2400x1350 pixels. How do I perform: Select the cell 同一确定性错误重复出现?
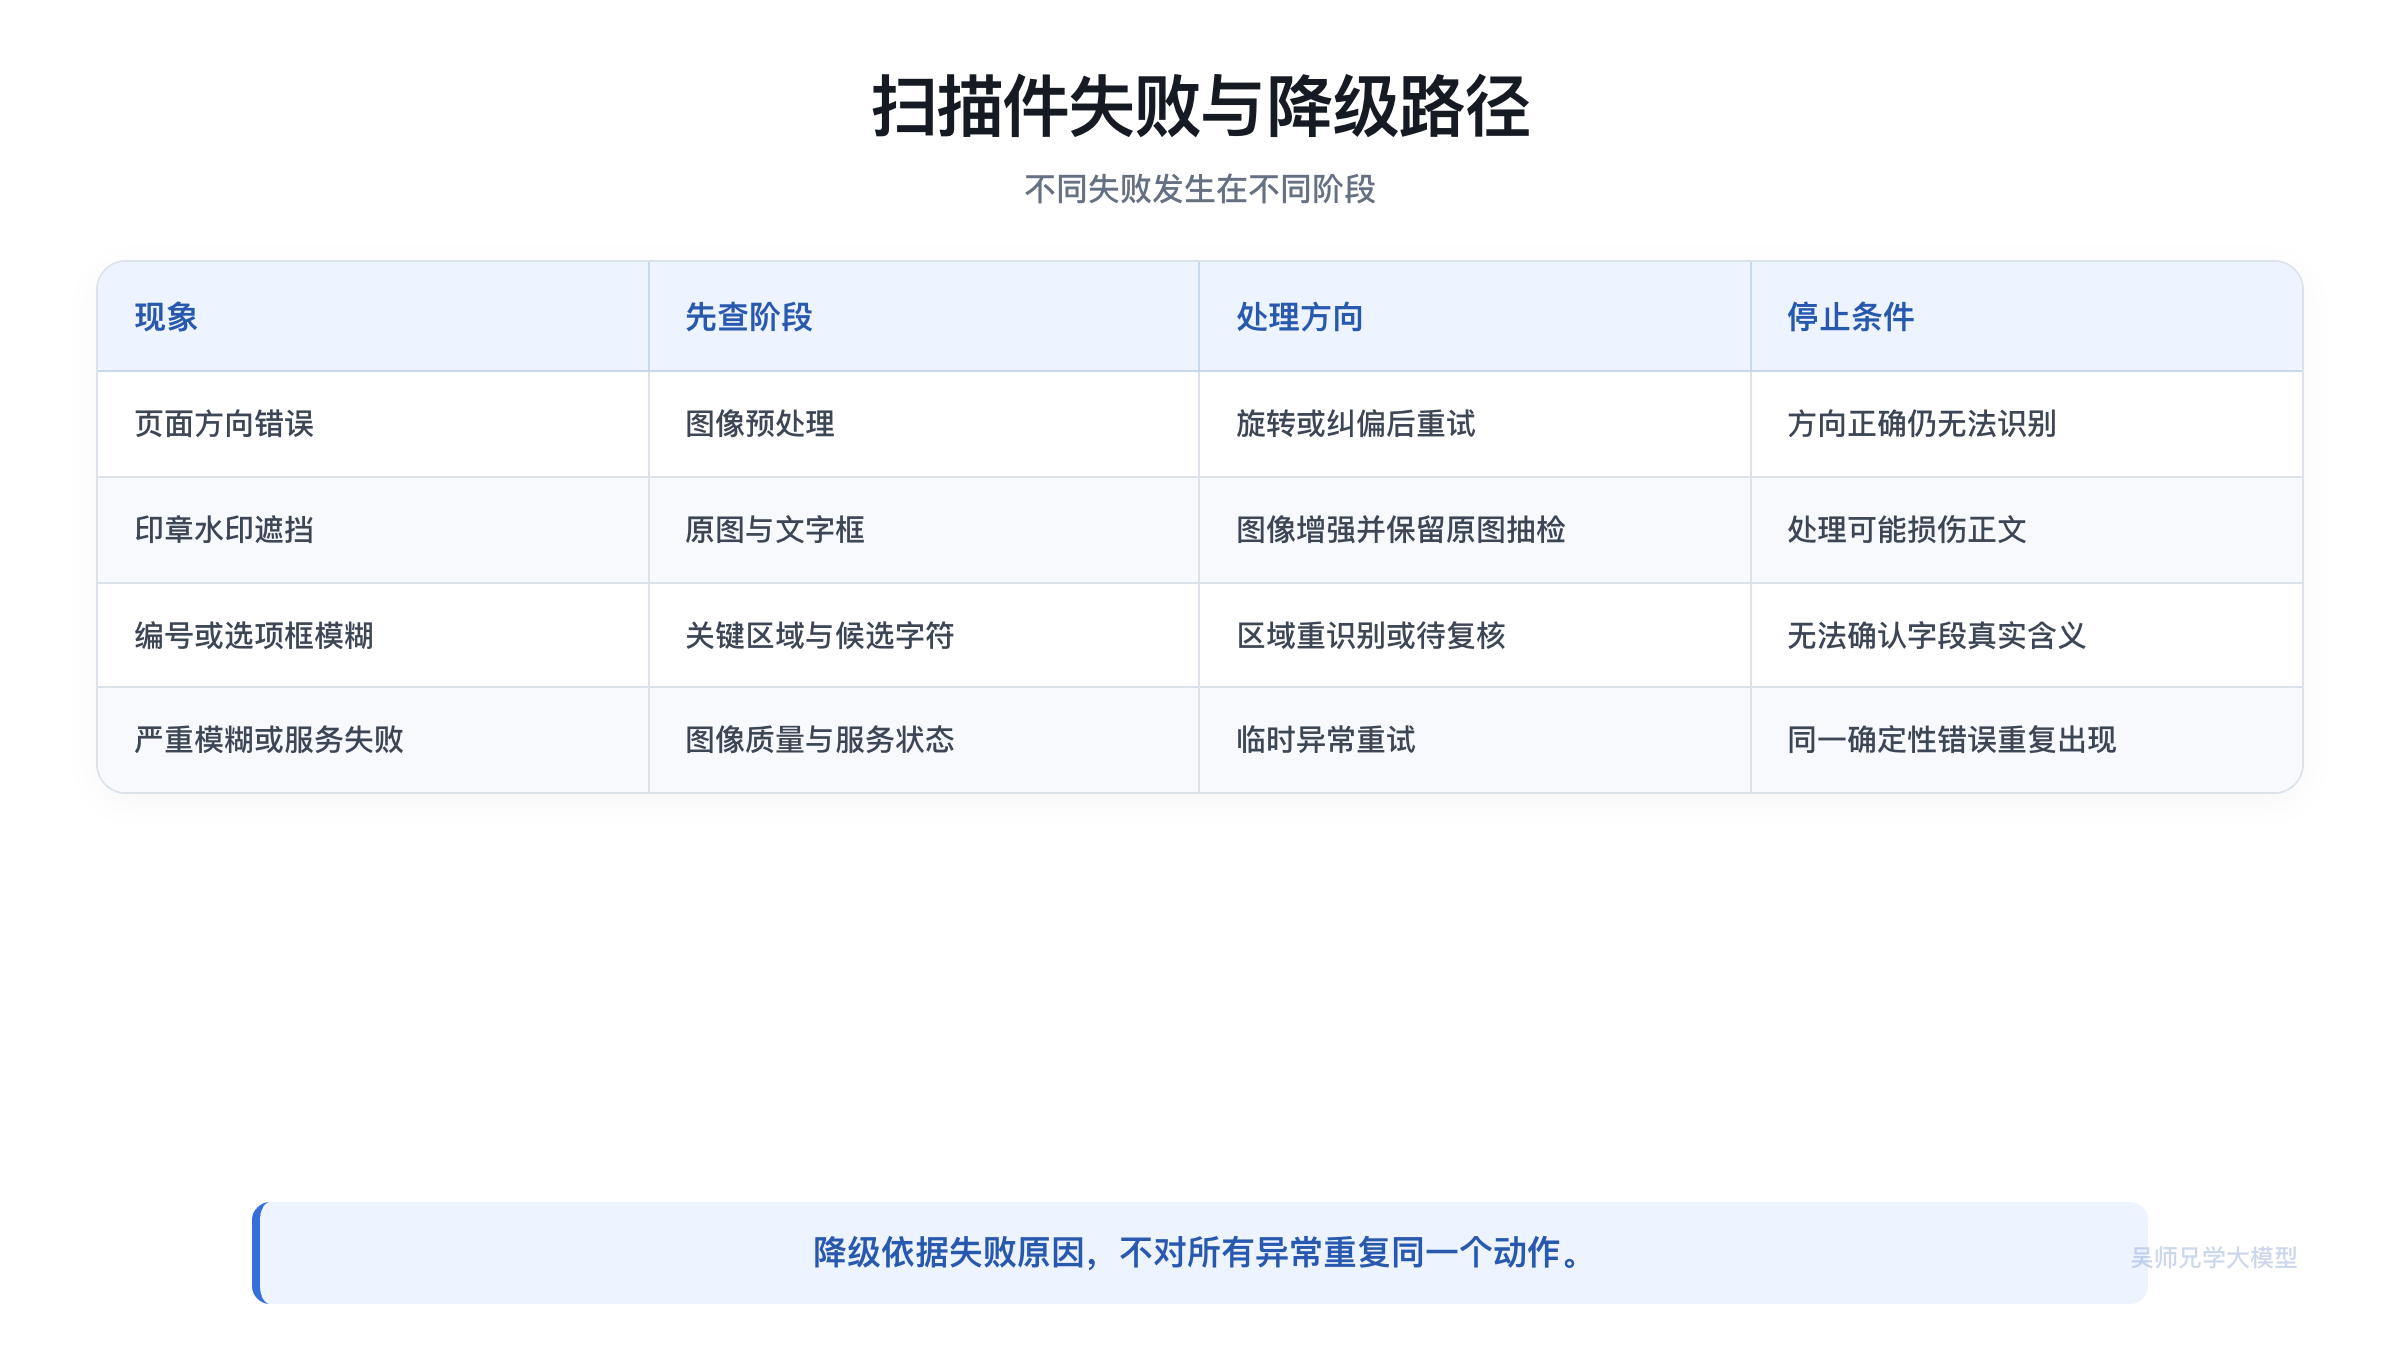[2027, 740]
